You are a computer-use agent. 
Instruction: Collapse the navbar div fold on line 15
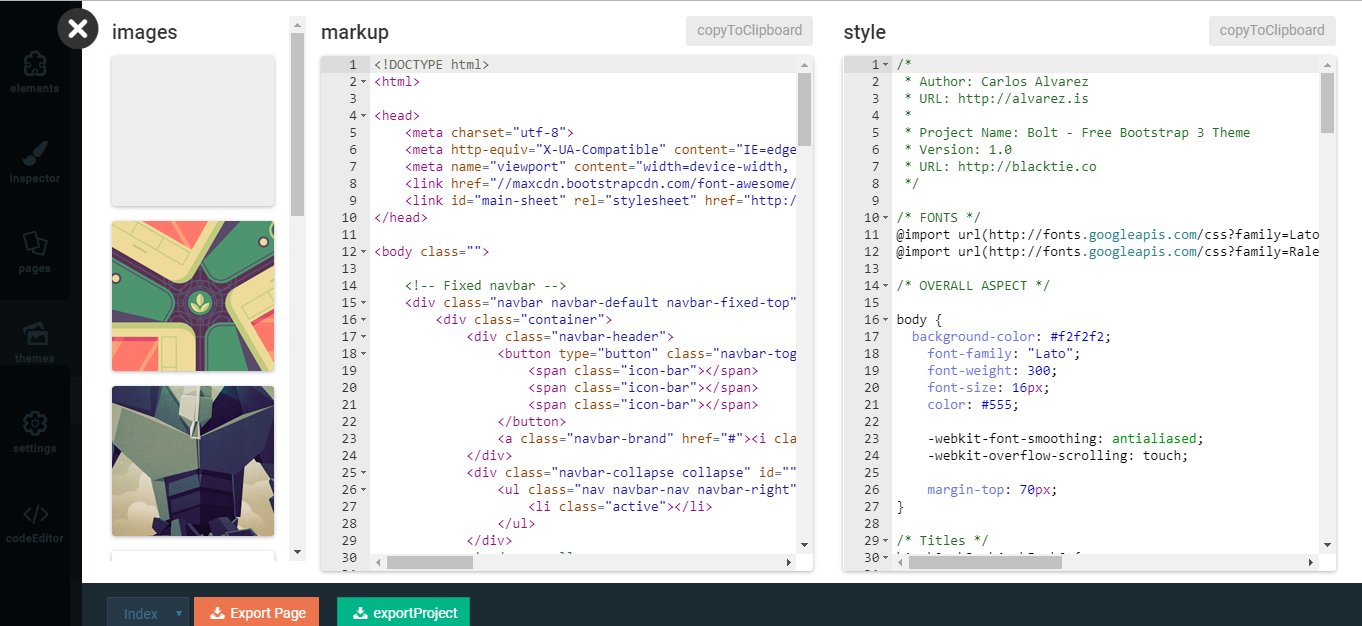pyautogui.click(x=363, y=303)
